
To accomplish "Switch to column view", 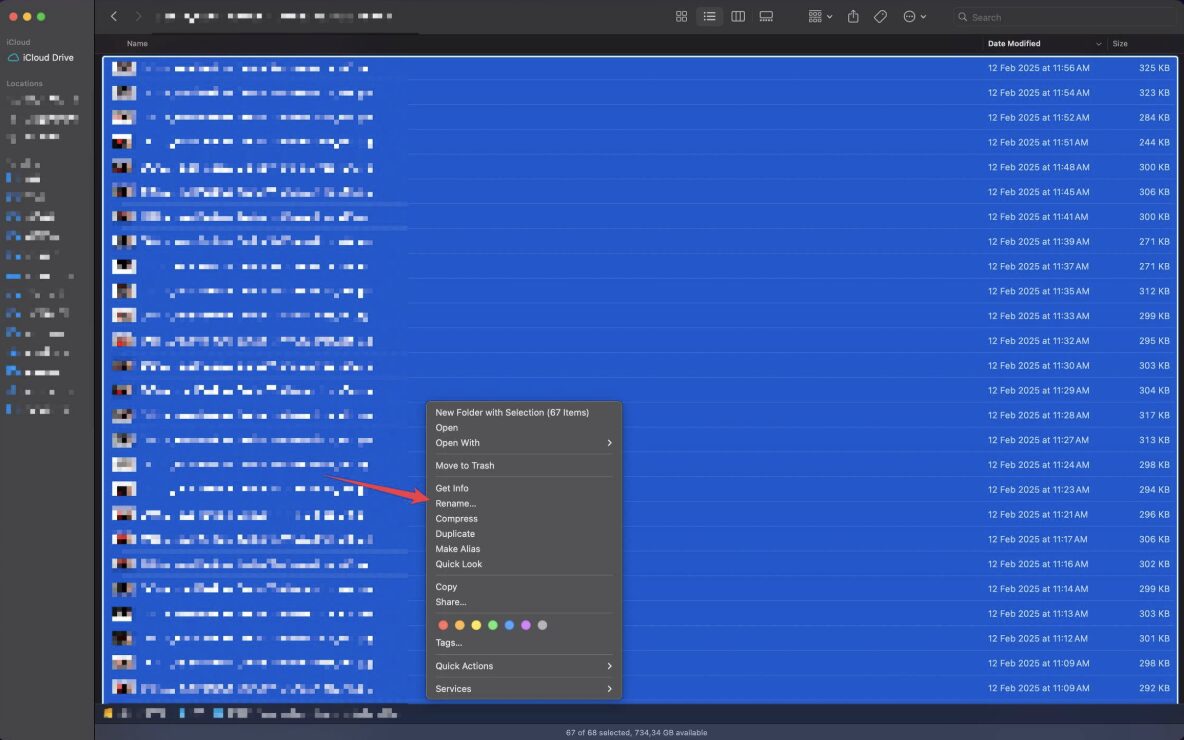I will [738, 17].
